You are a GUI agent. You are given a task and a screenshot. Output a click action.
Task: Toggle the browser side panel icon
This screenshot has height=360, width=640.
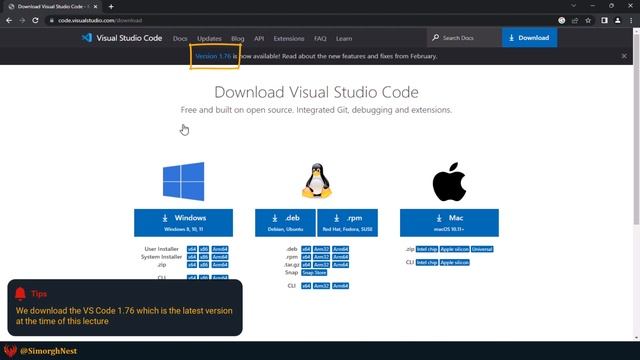point(604,20)
